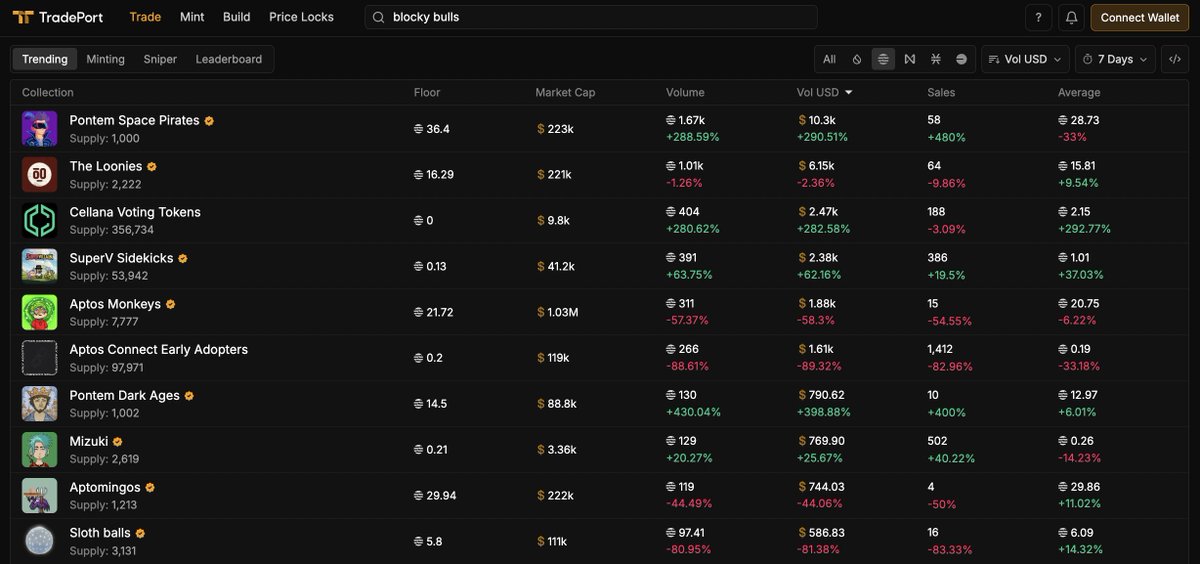Open the Trade menu
Viewport: 1200px width, 564px height.
click(x=145, y=17)
